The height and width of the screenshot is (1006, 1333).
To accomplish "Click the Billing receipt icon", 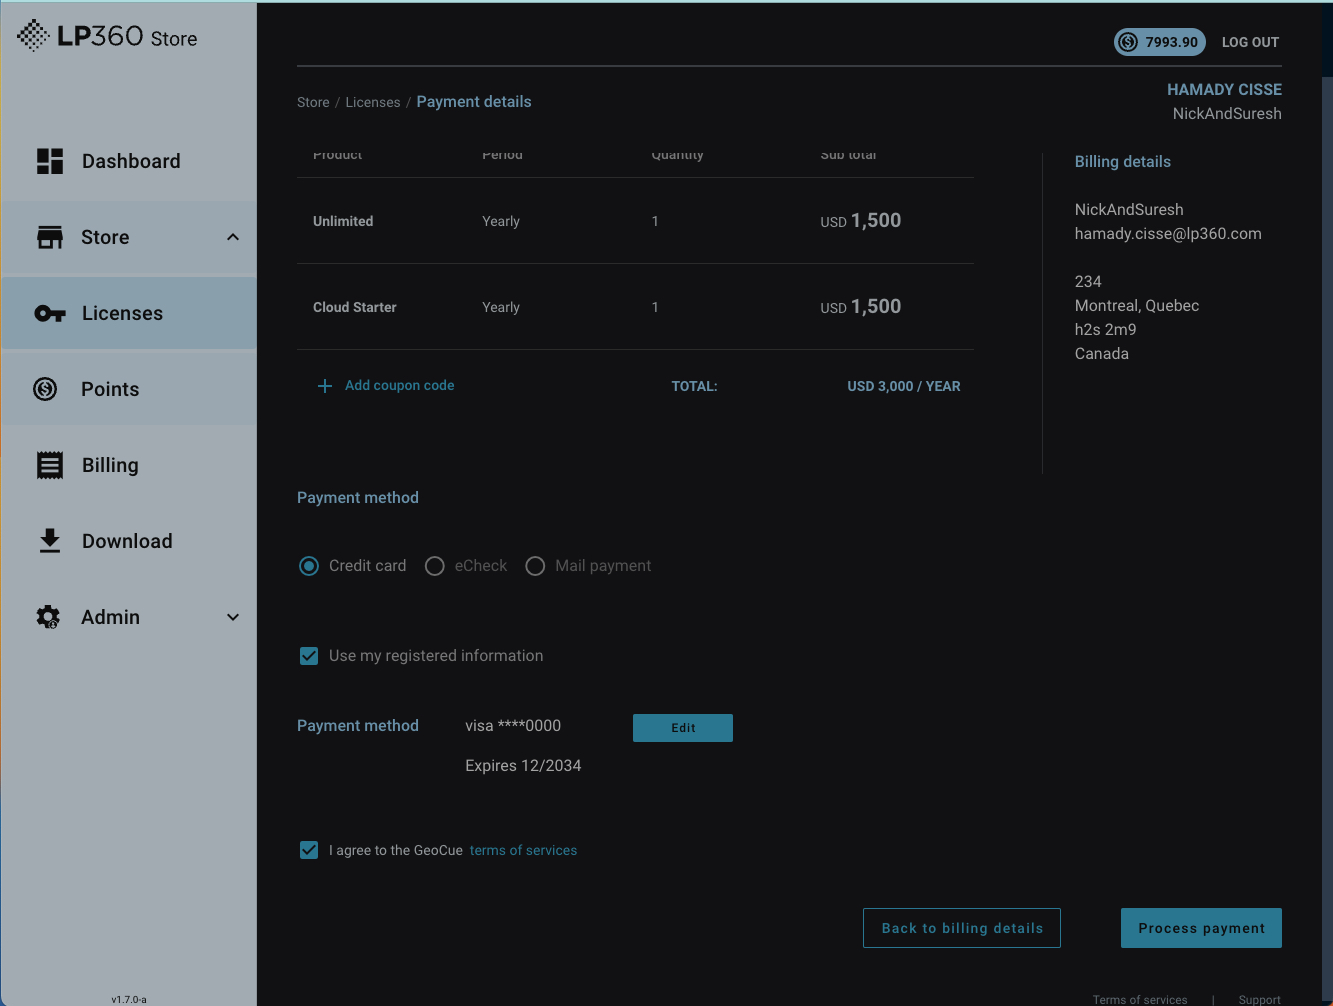I will (50, 465).
